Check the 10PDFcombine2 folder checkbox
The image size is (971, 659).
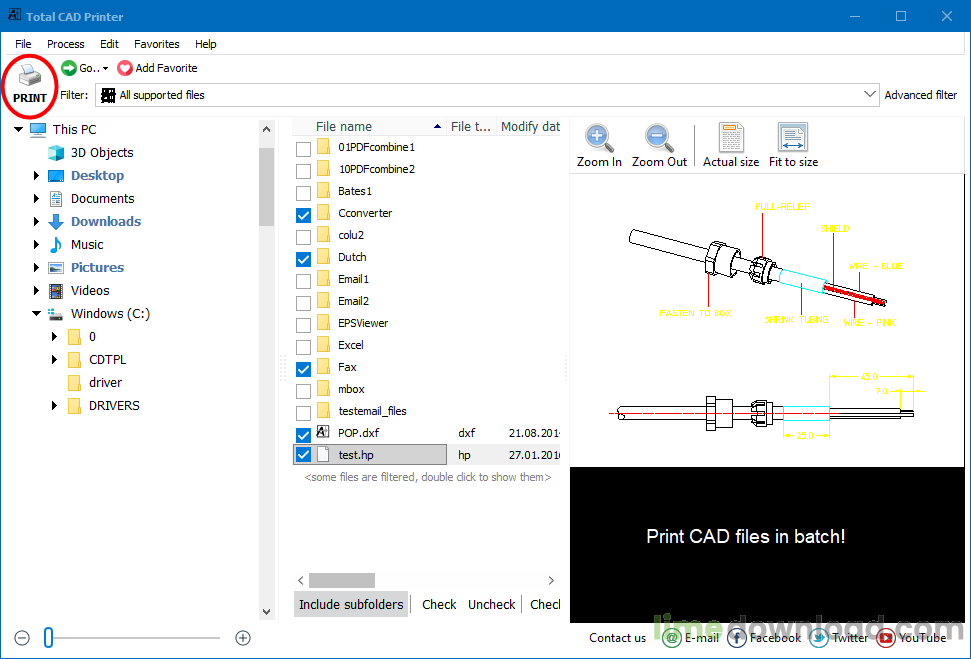coord(303,170)
